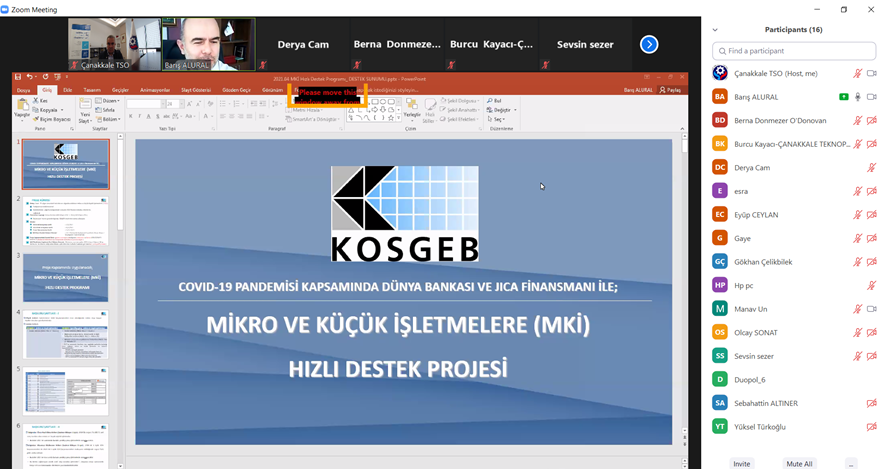Viewport: 894px width, 469px height.
Task: Switch to the Animasyonlar tab
Action: click(155, 90)
